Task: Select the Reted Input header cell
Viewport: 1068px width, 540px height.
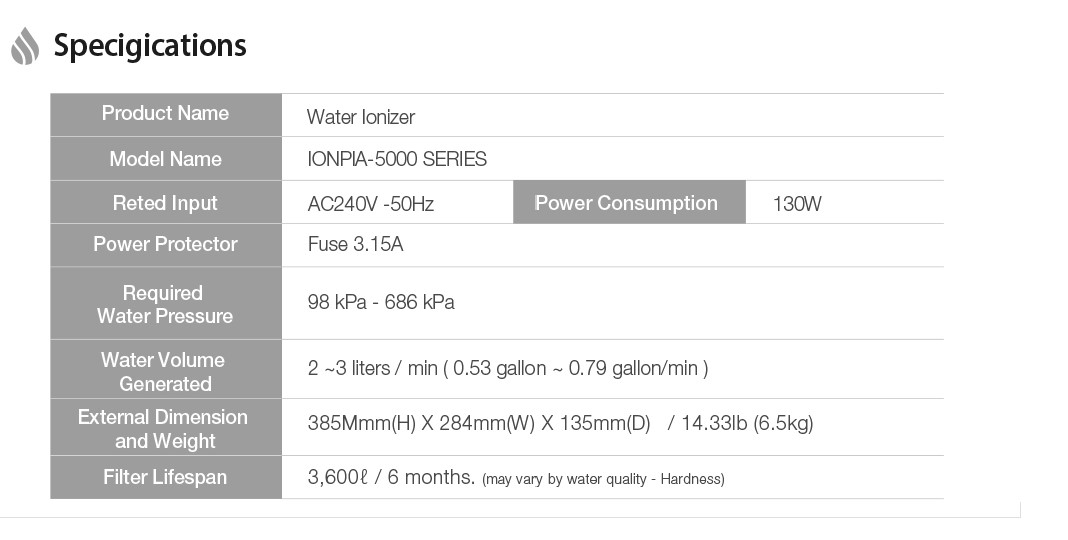Action: tap(166, 202)
